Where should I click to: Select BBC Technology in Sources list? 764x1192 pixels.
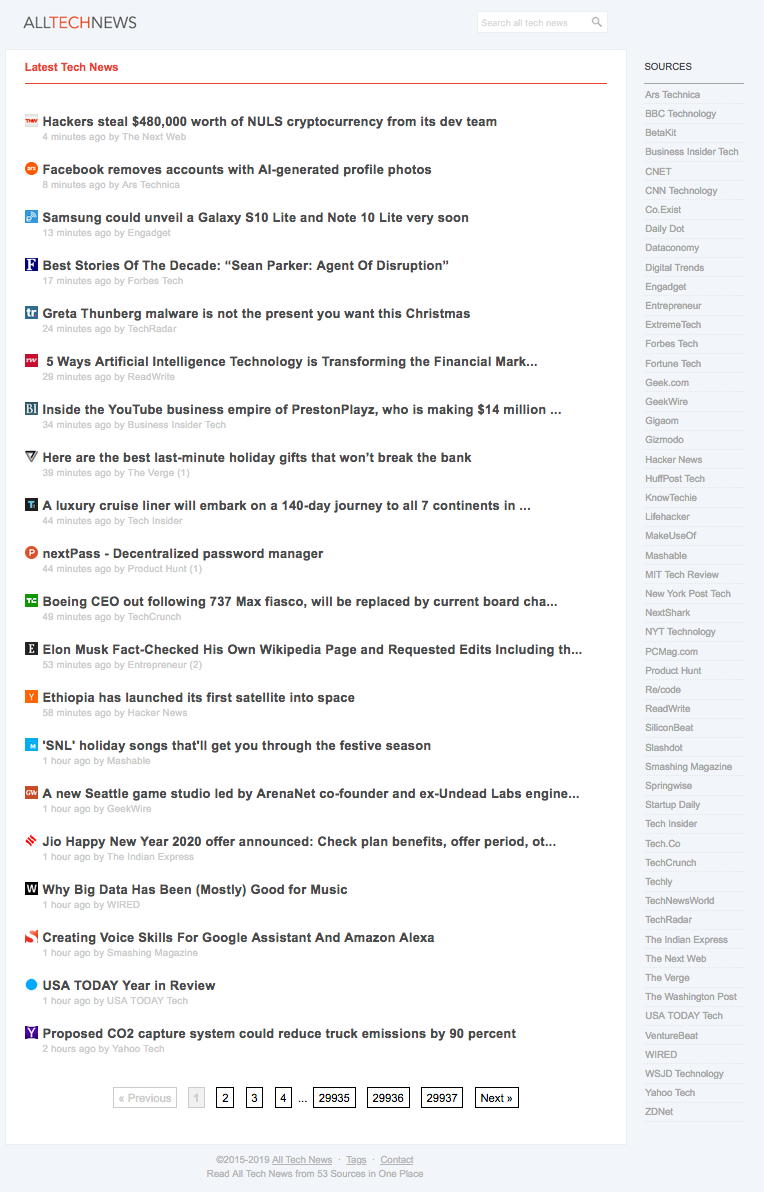point(680,113)
